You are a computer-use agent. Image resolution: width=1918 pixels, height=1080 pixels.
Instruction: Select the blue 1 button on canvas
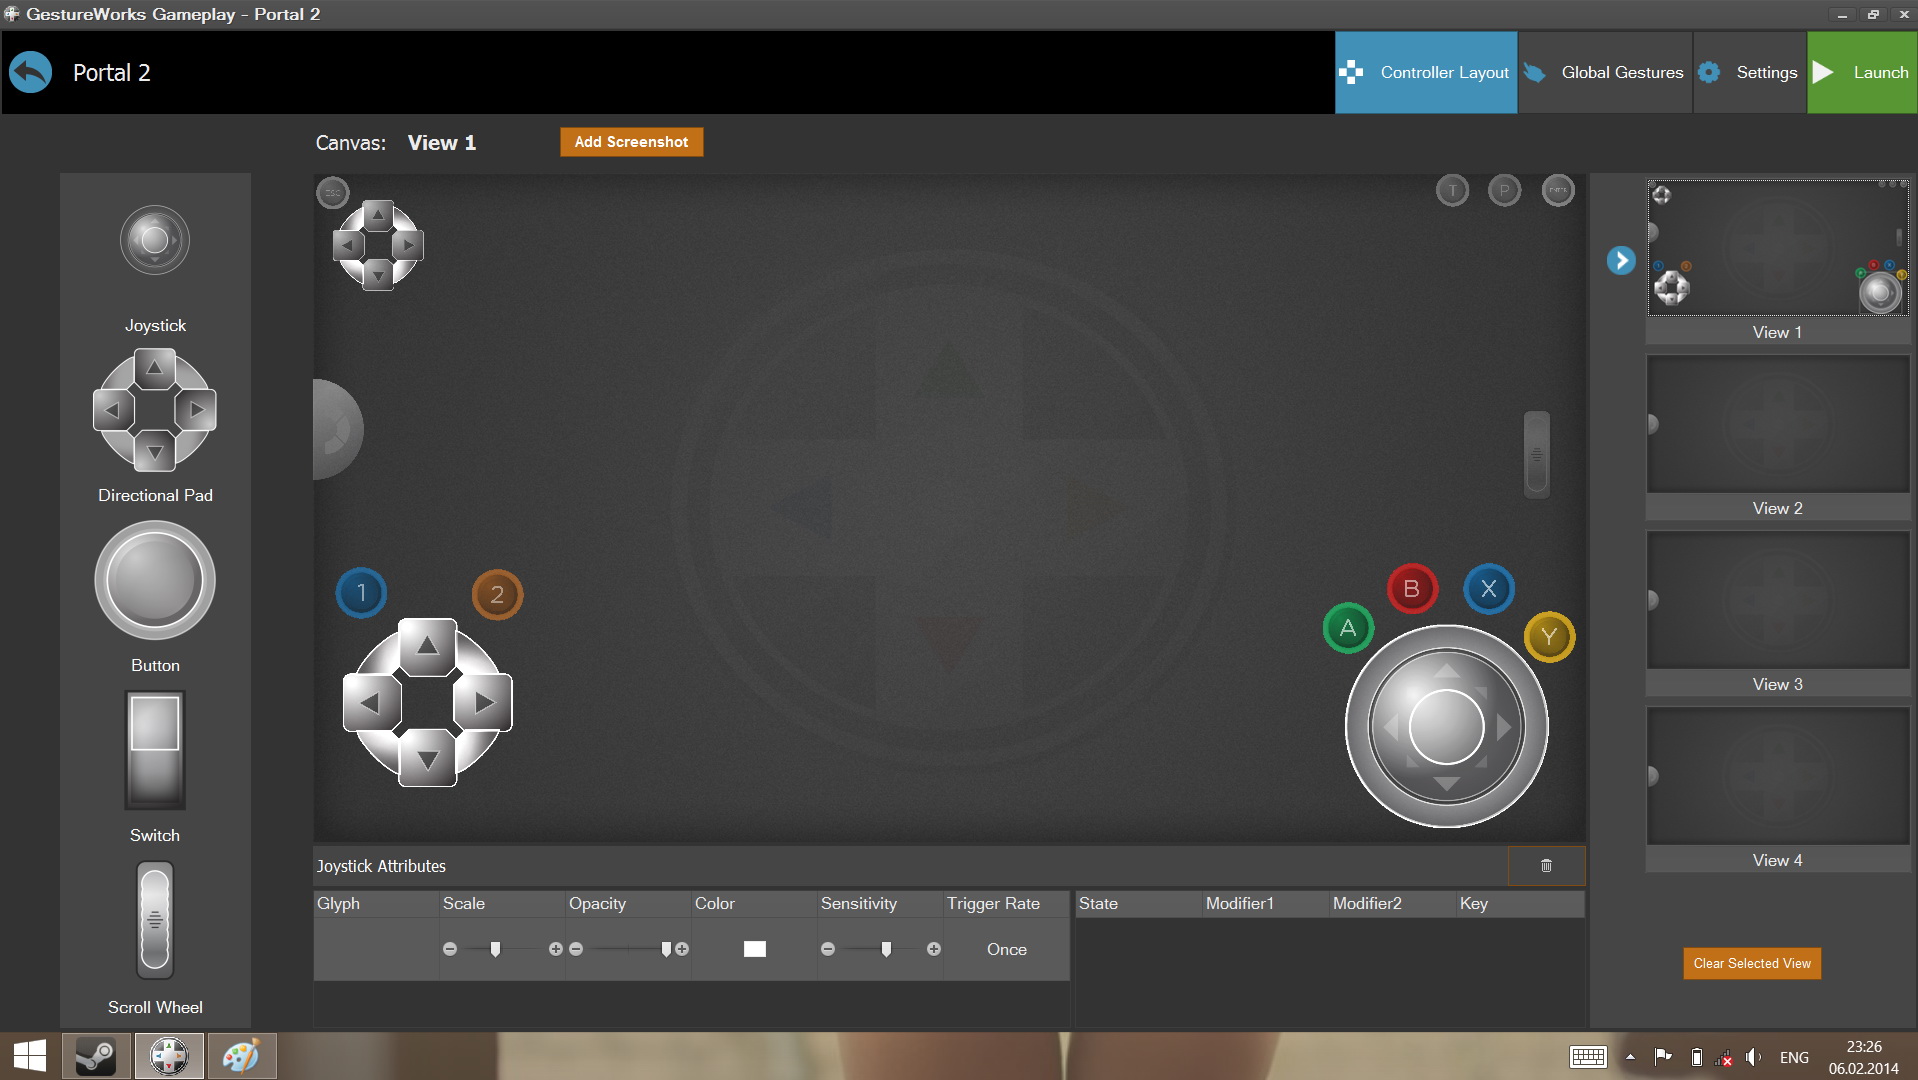coord(361,593)
